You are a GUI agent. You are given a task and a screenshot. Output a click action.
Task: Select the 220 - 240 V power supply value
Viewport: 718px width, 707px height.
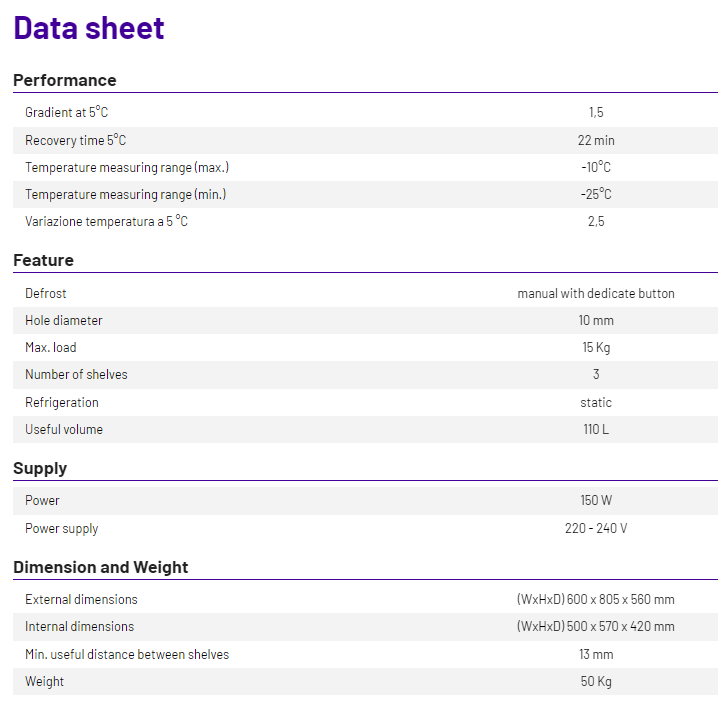596,528
